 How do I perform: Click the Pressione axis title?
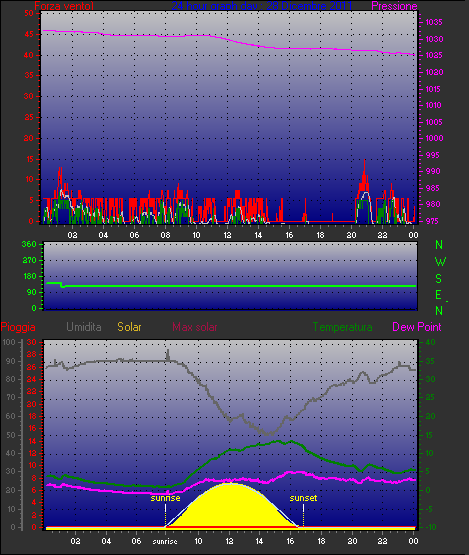tap(394, 6)
